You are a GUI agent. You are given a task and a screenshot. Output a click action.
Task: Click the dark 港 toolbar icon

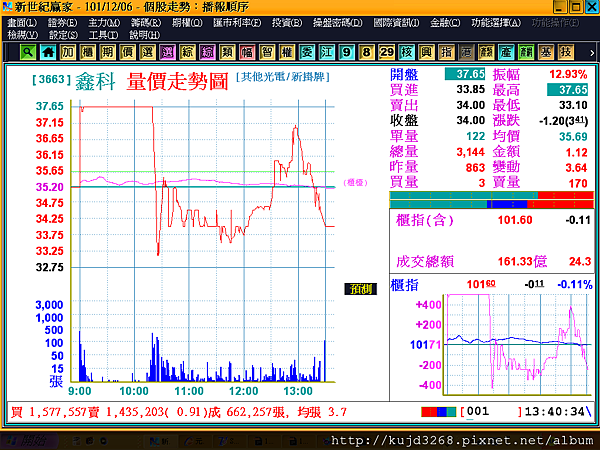[x=466, y=52]
